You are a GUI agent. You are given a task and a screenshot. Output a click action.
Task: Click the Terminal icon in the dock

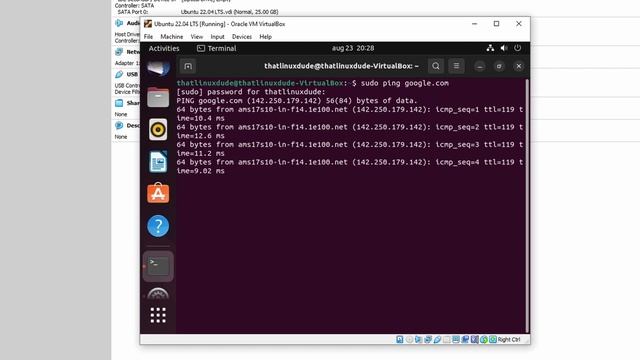(158, 266)
